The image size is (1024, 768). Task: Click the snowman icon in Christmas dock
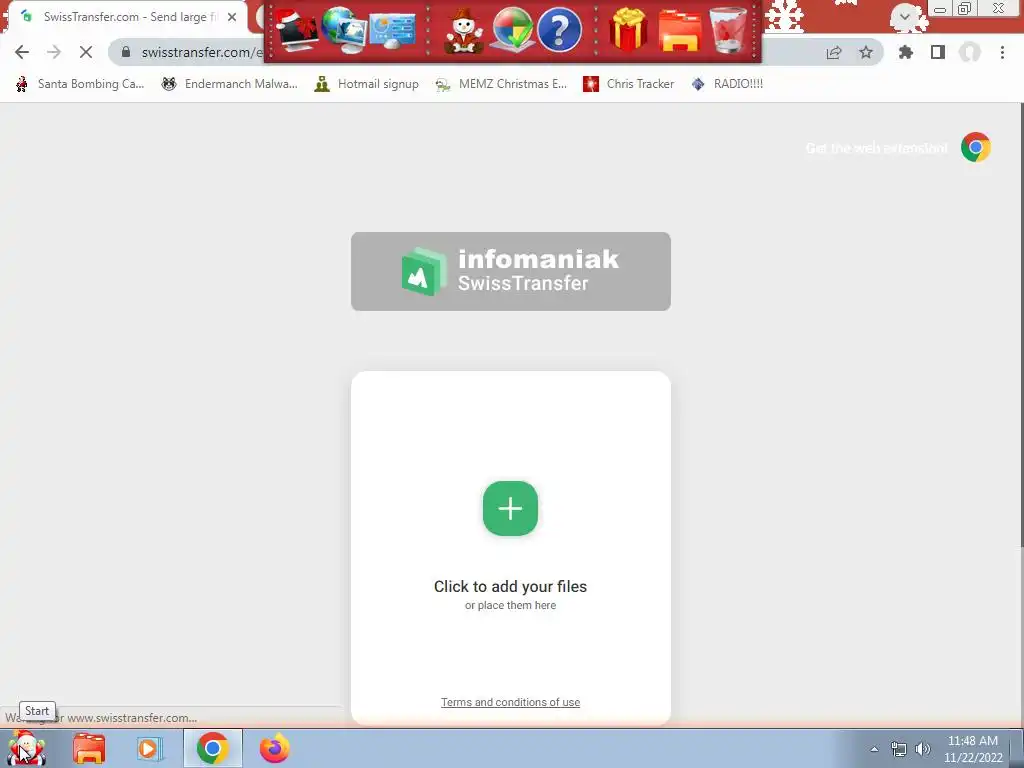(463, 31)
